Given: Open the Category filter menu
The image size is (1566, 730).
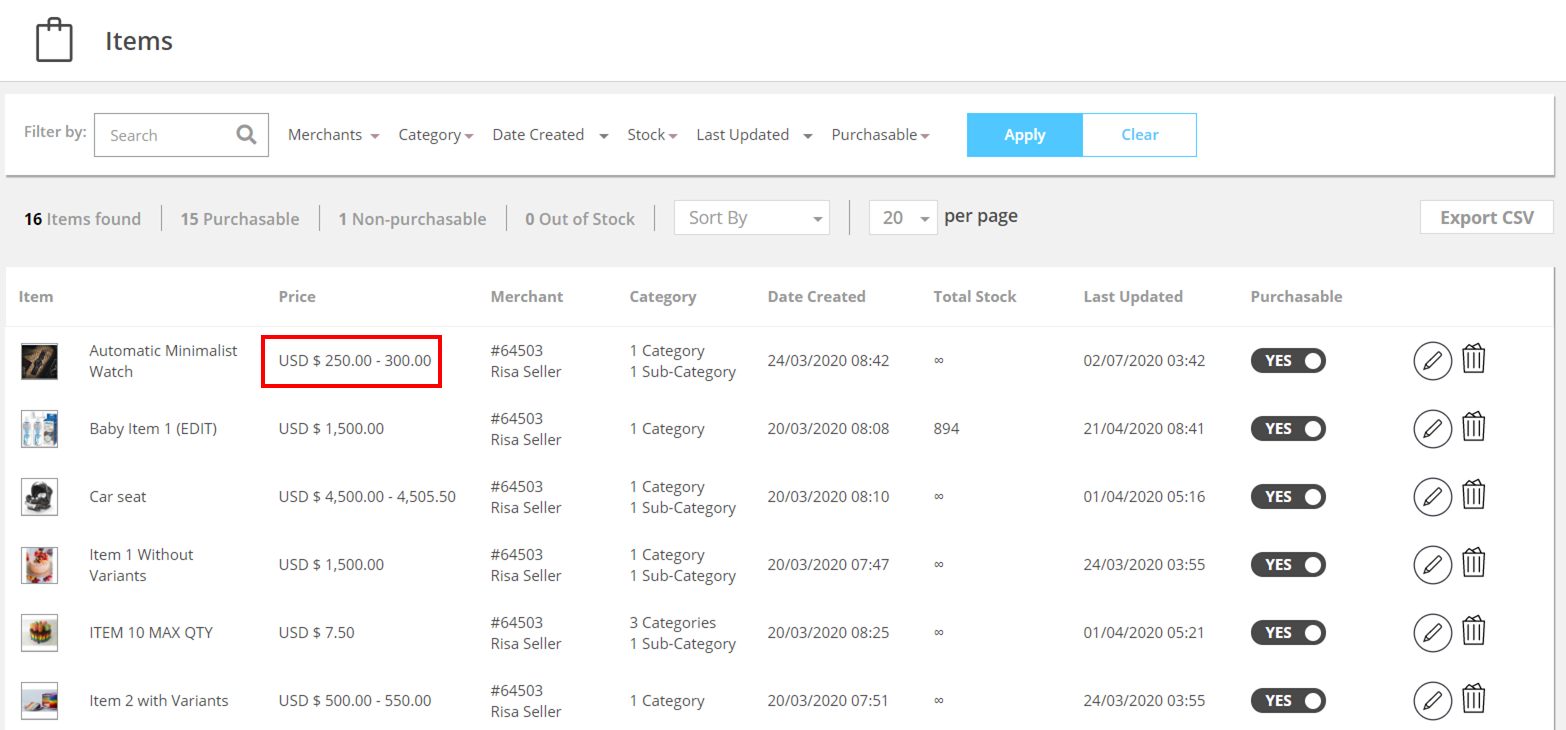Looking at the screenshot, I should click(435, 135).
